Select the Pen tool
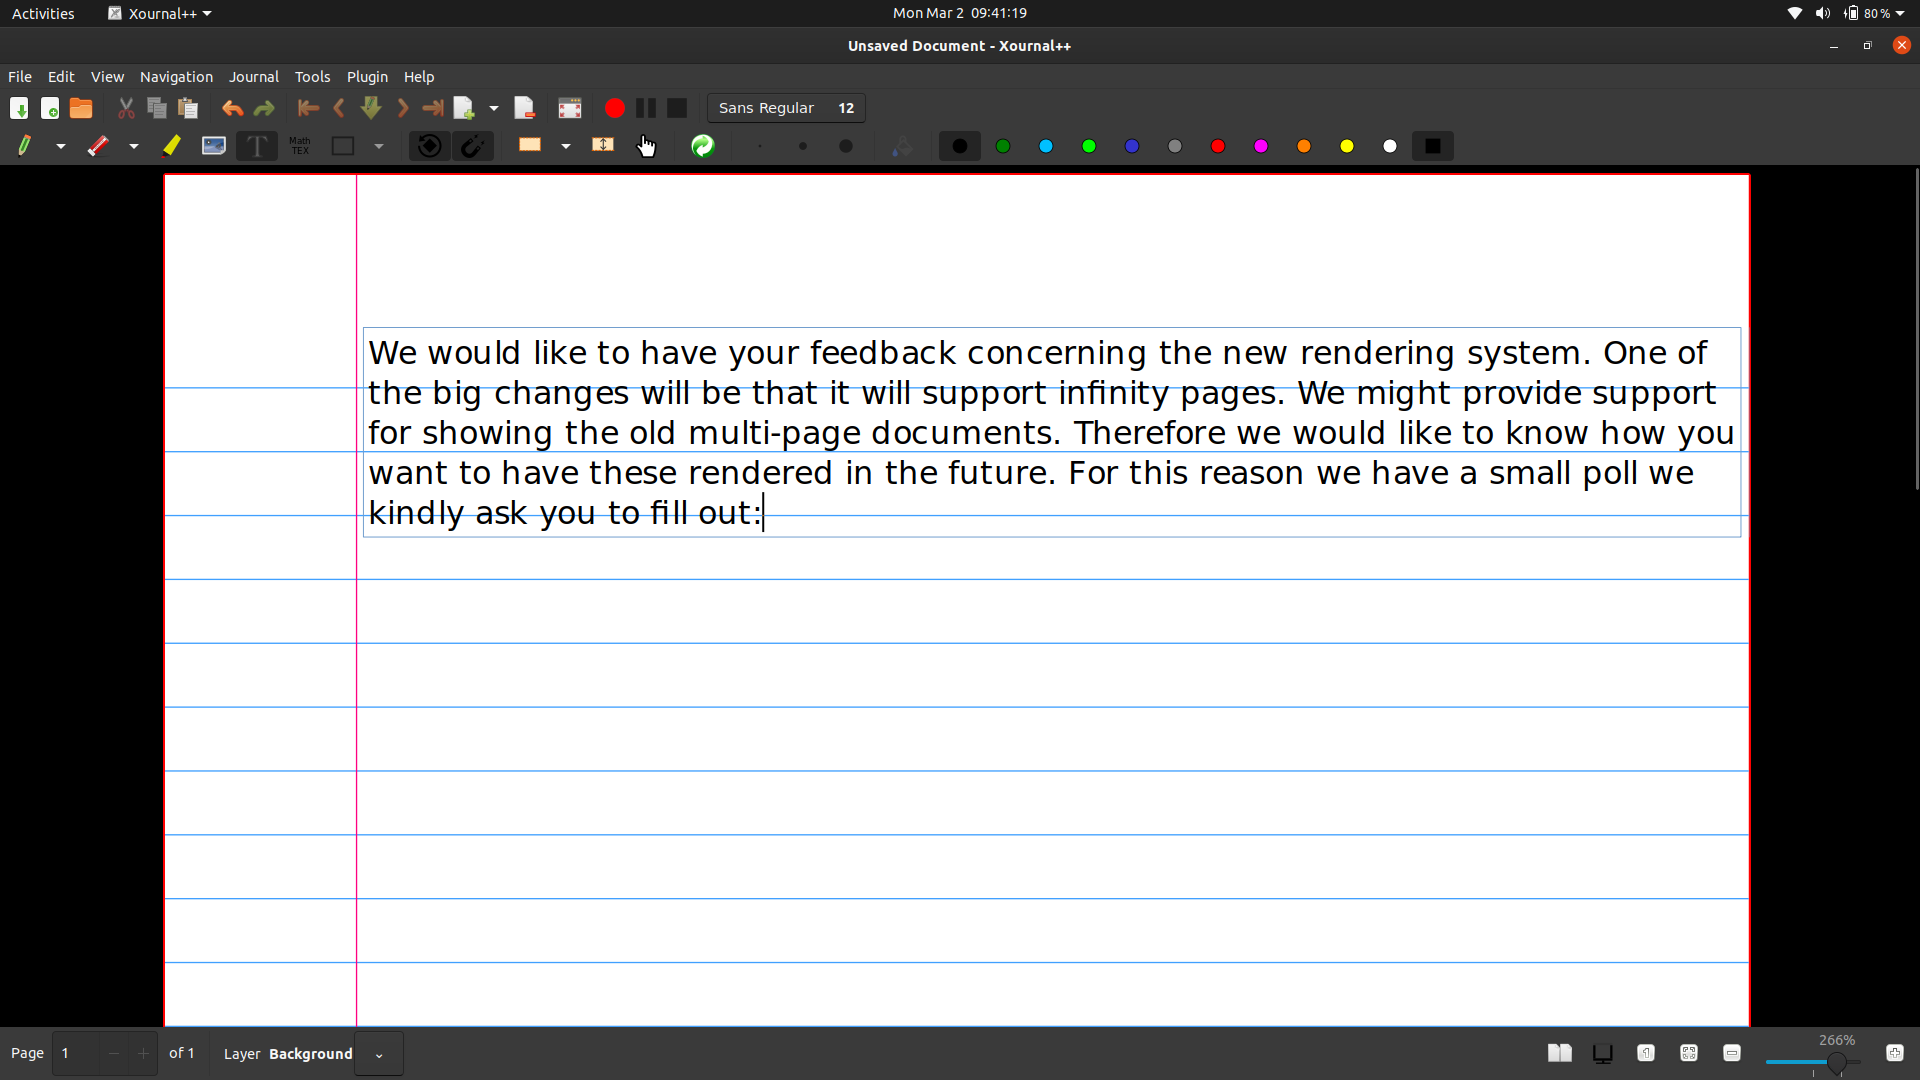 point(25,146)
